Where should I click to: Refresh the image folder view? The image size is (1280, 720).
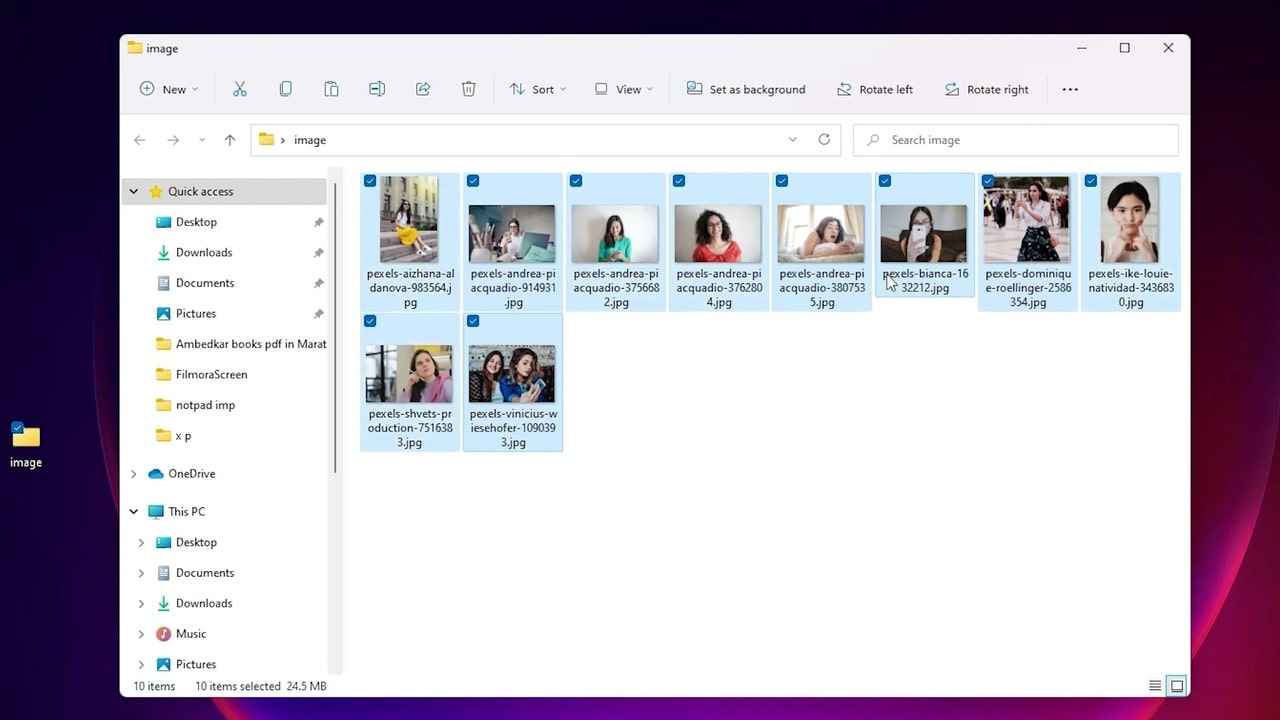click(824, 140)
